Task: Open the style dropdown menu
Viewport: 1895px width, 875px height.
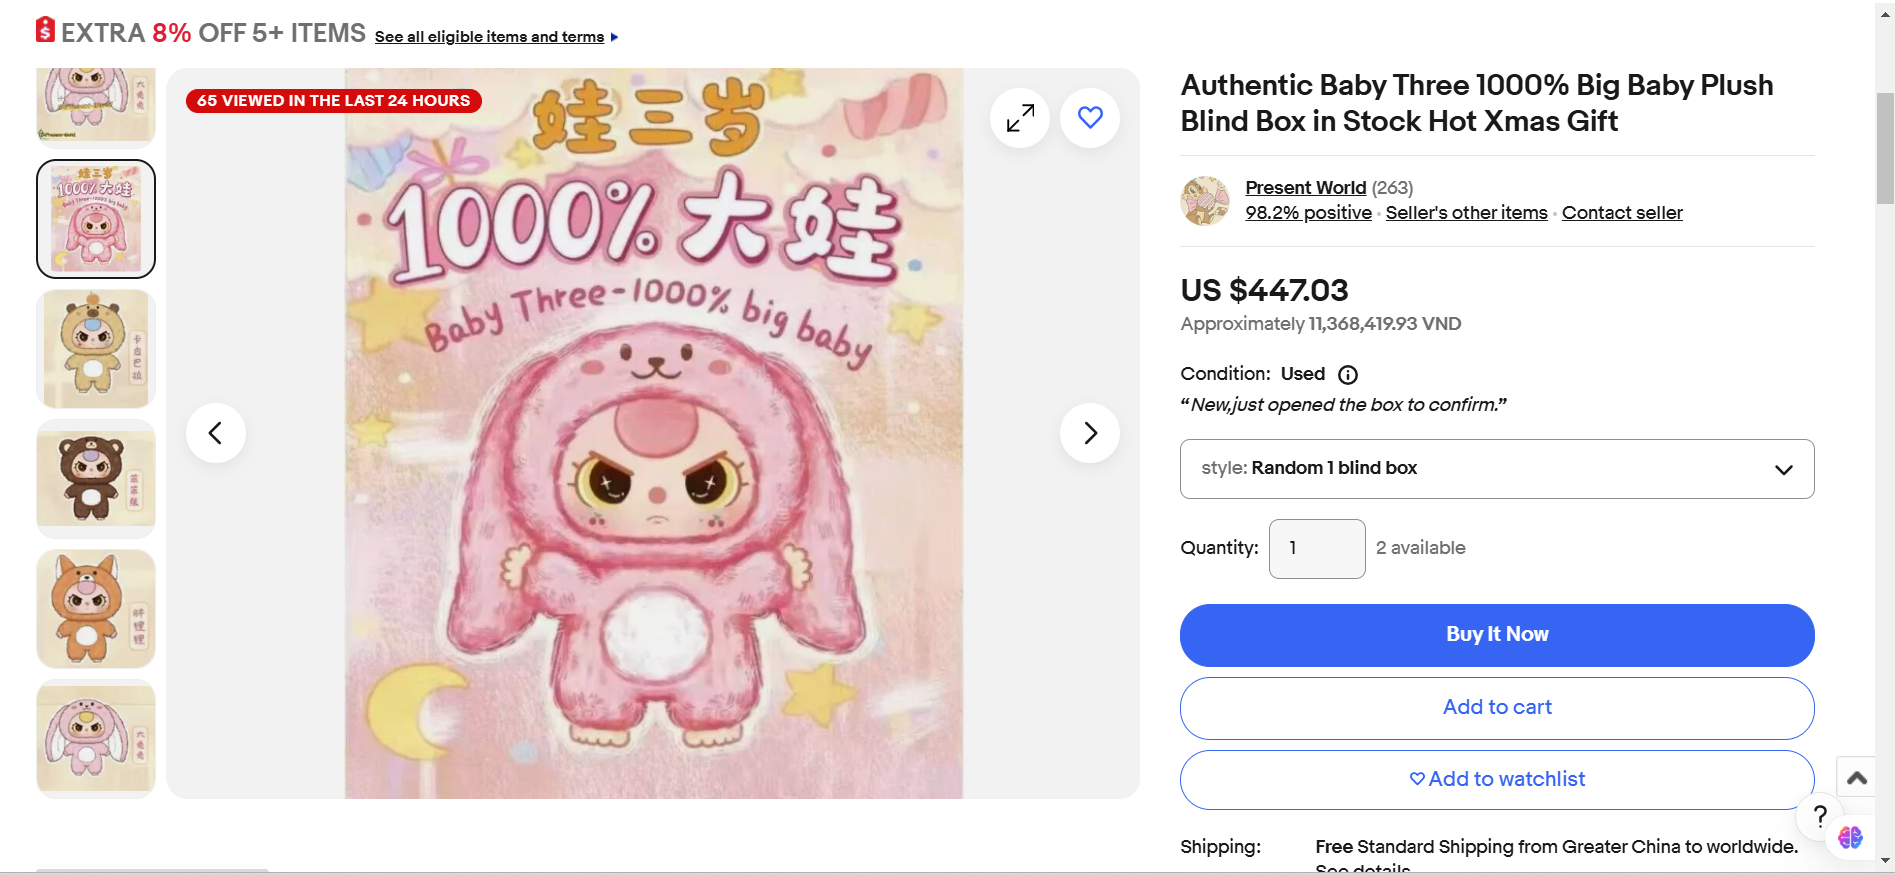Action: pos(1497,469)
